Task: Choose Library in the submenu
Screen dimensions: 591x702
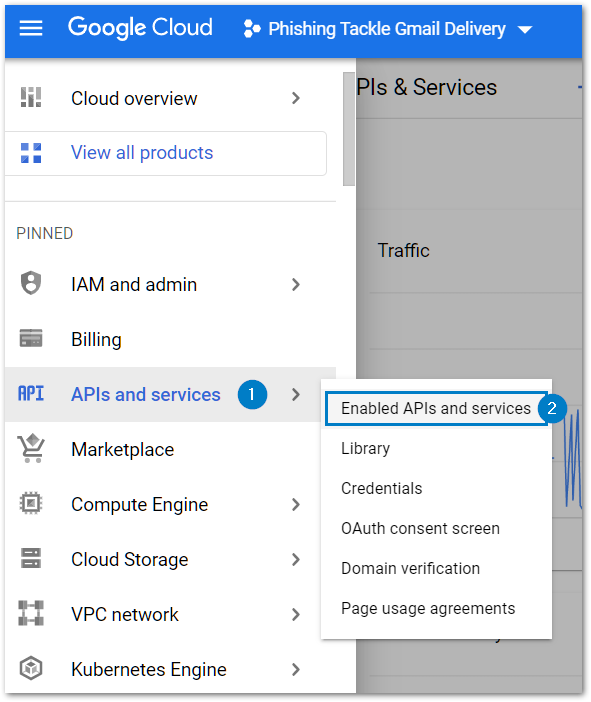Action: (436, 449)
